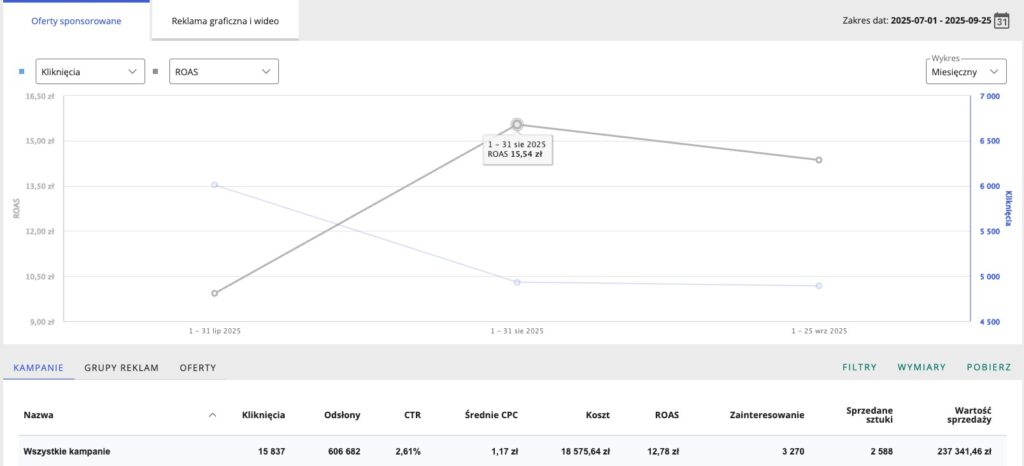Expand the Miesięczny chart interval dropdown
1024x466 pixels.
[x=965, y=72]
